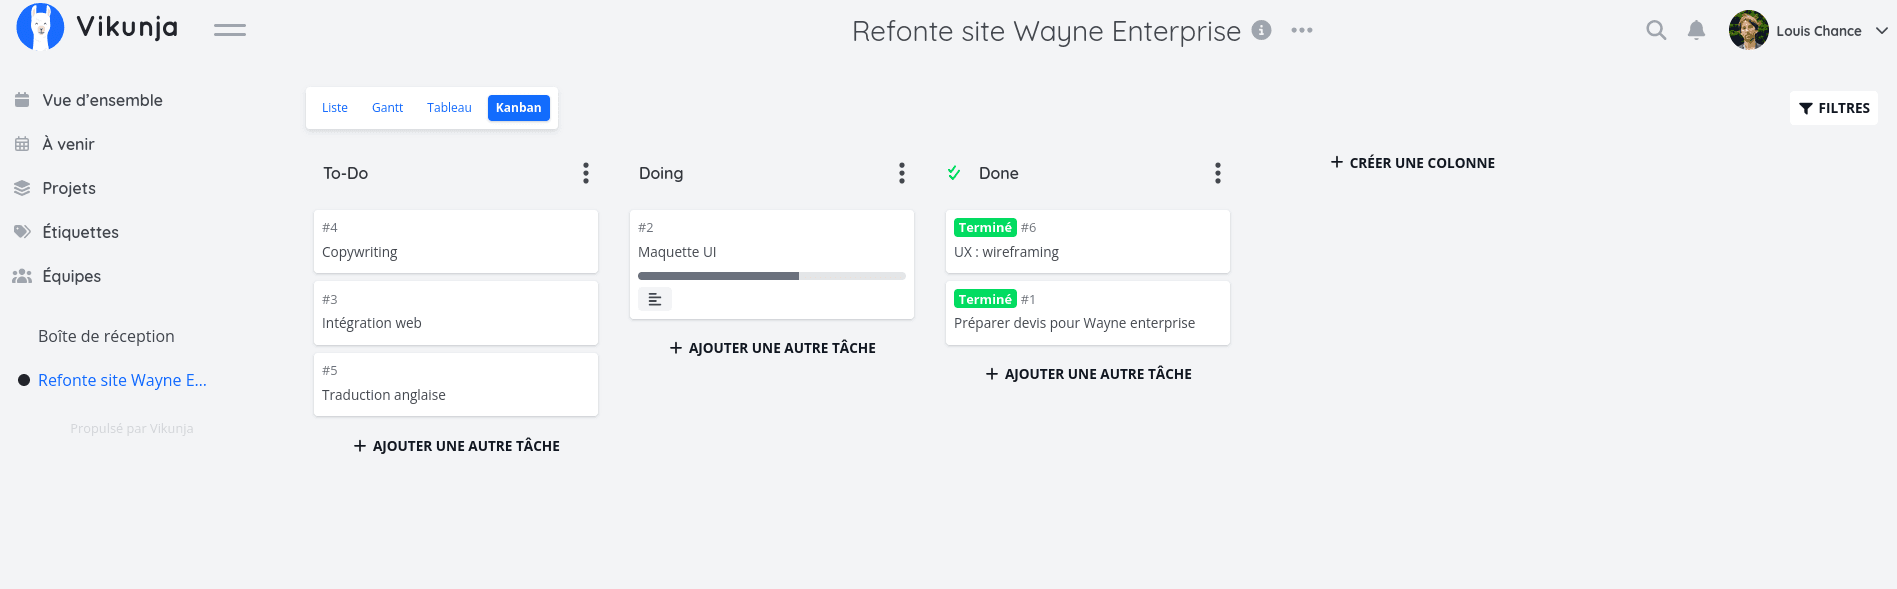The image size is (1897, 589).
Task: Add another task in Done column
Action: [1088, 374]
